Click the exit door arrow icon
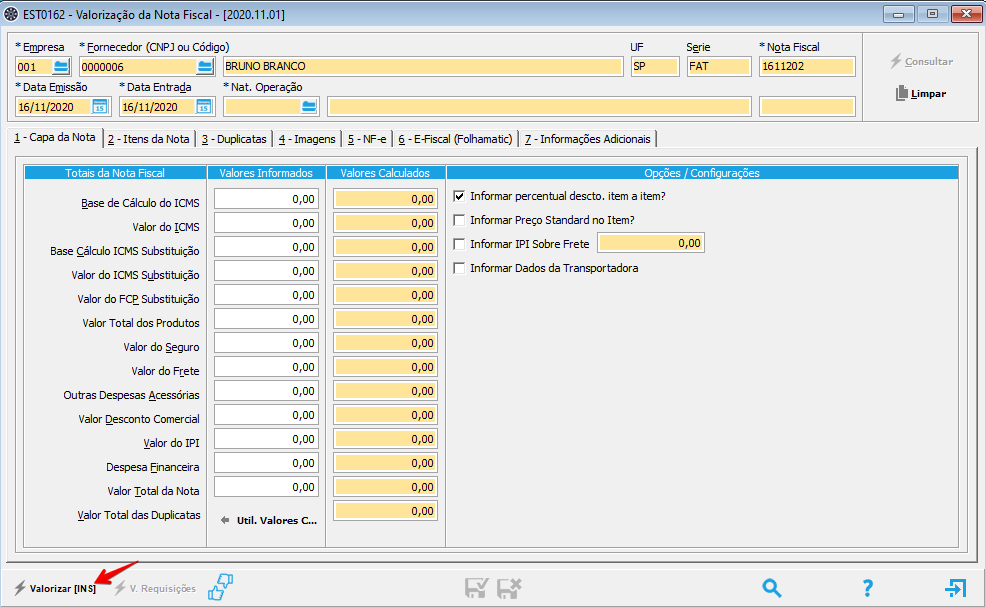Image resolution: width=986 pixels, height=608 pixels. (x=955, y=588)
